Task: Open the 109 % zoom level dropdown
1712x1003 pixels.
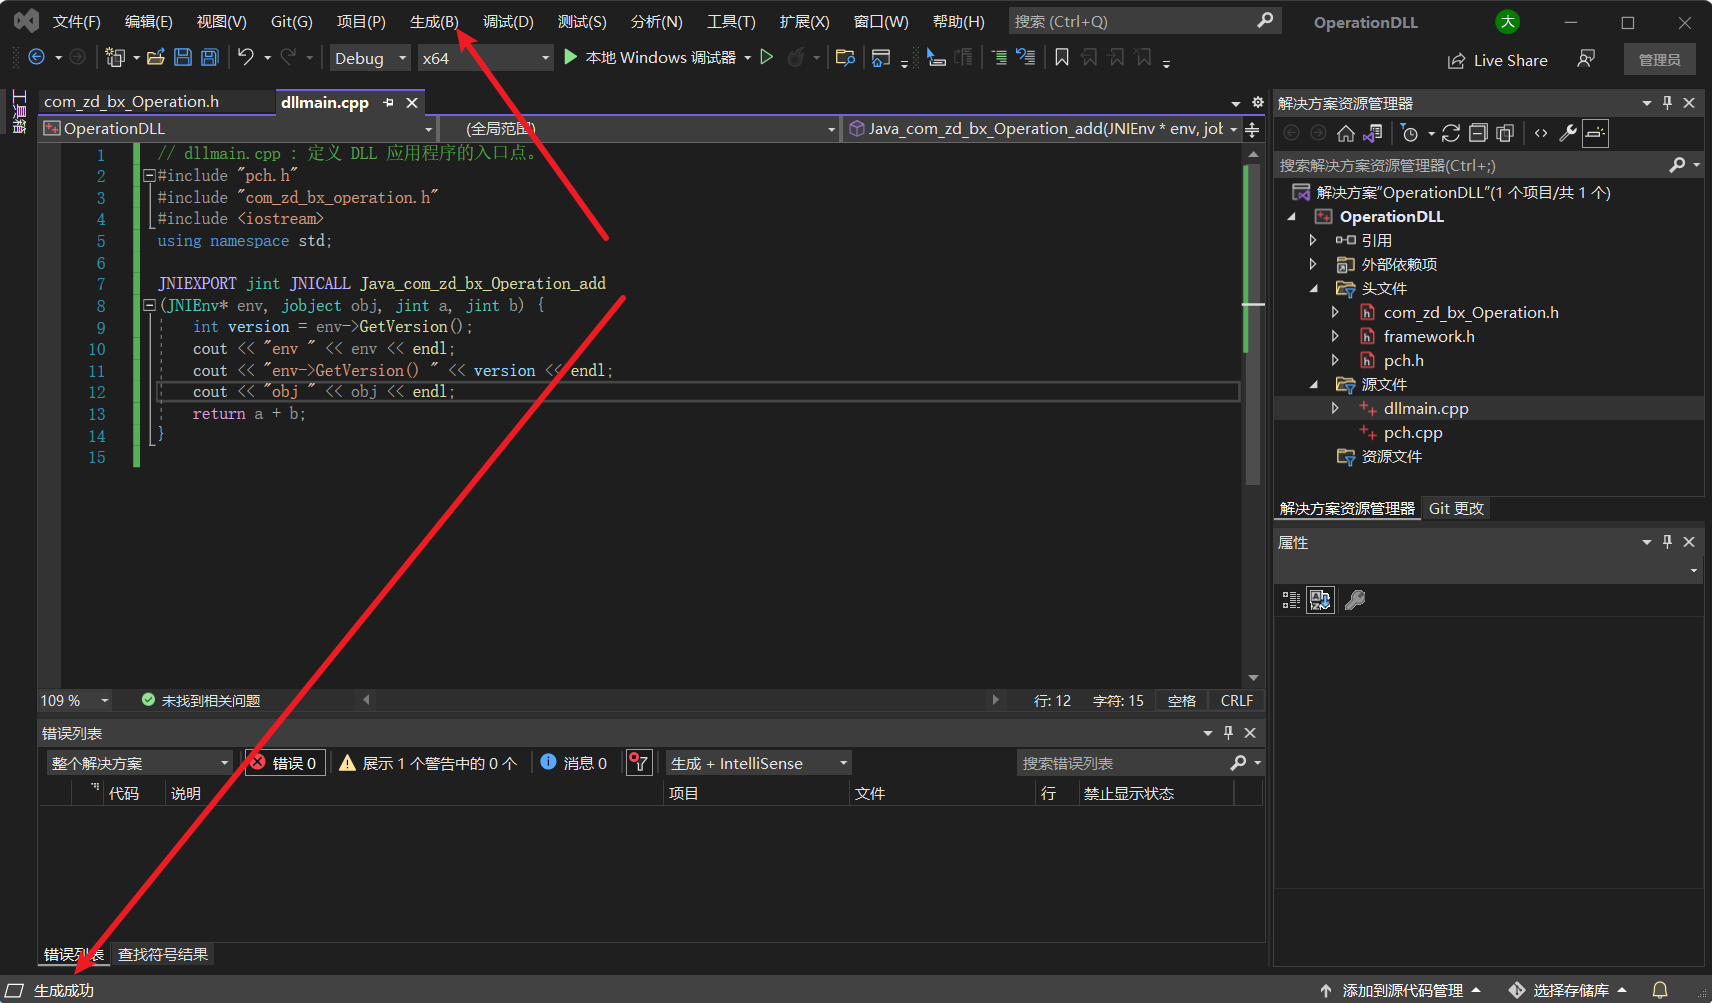Action: tap(75, 701)
